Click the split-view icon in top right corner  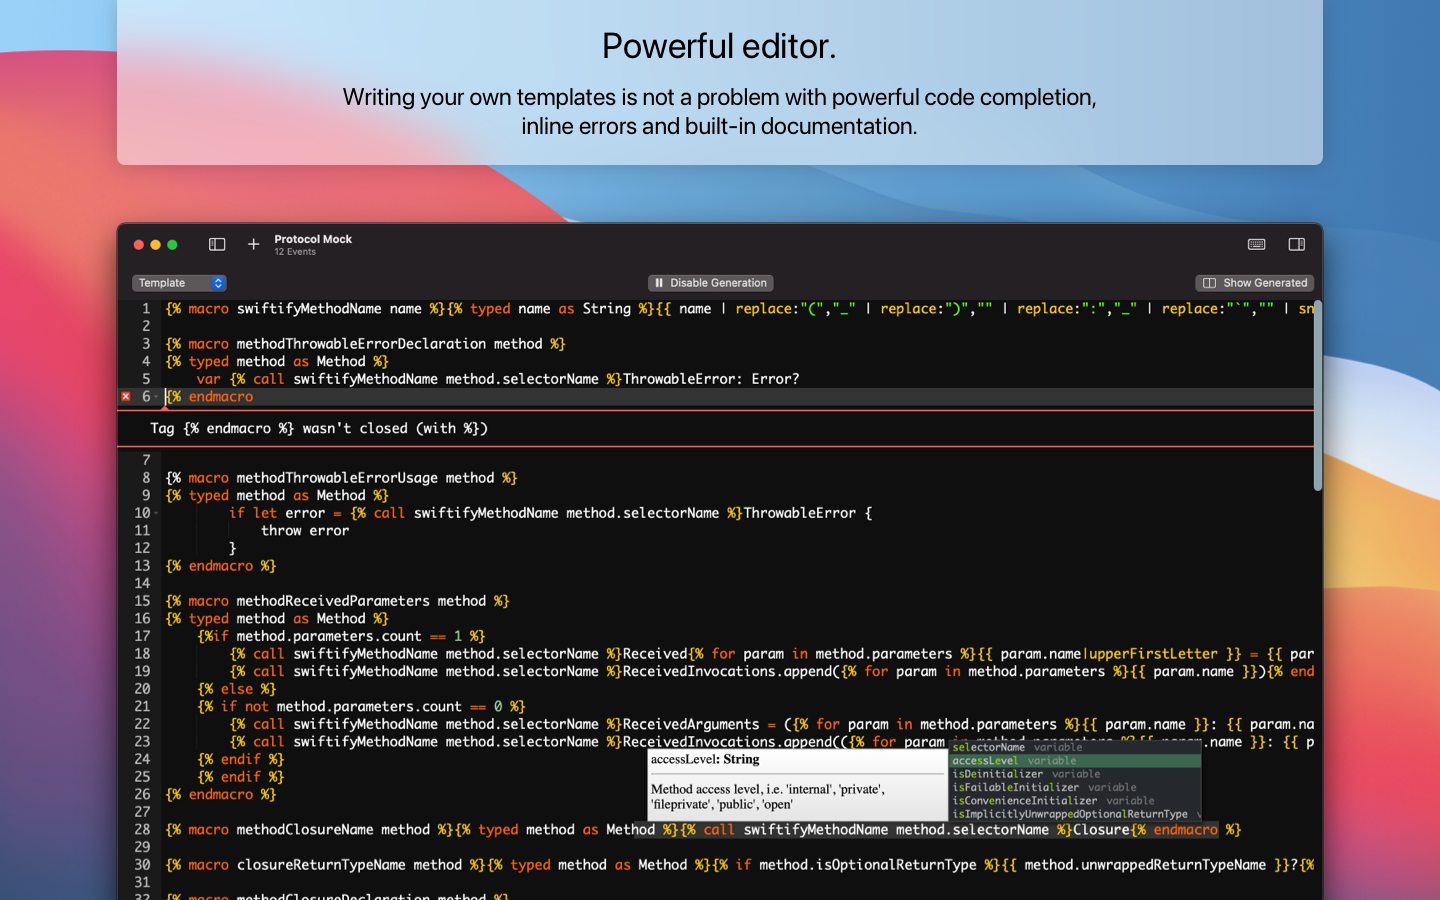point(1297,244)
